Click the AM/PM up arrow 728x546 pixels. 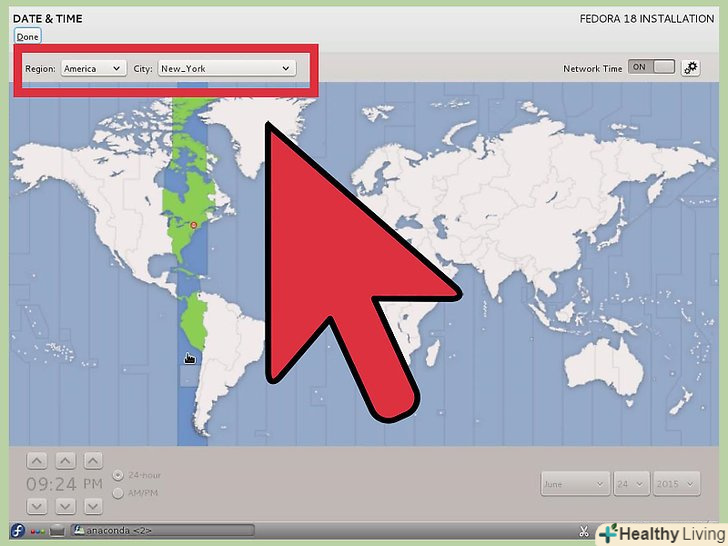(93, 461)
